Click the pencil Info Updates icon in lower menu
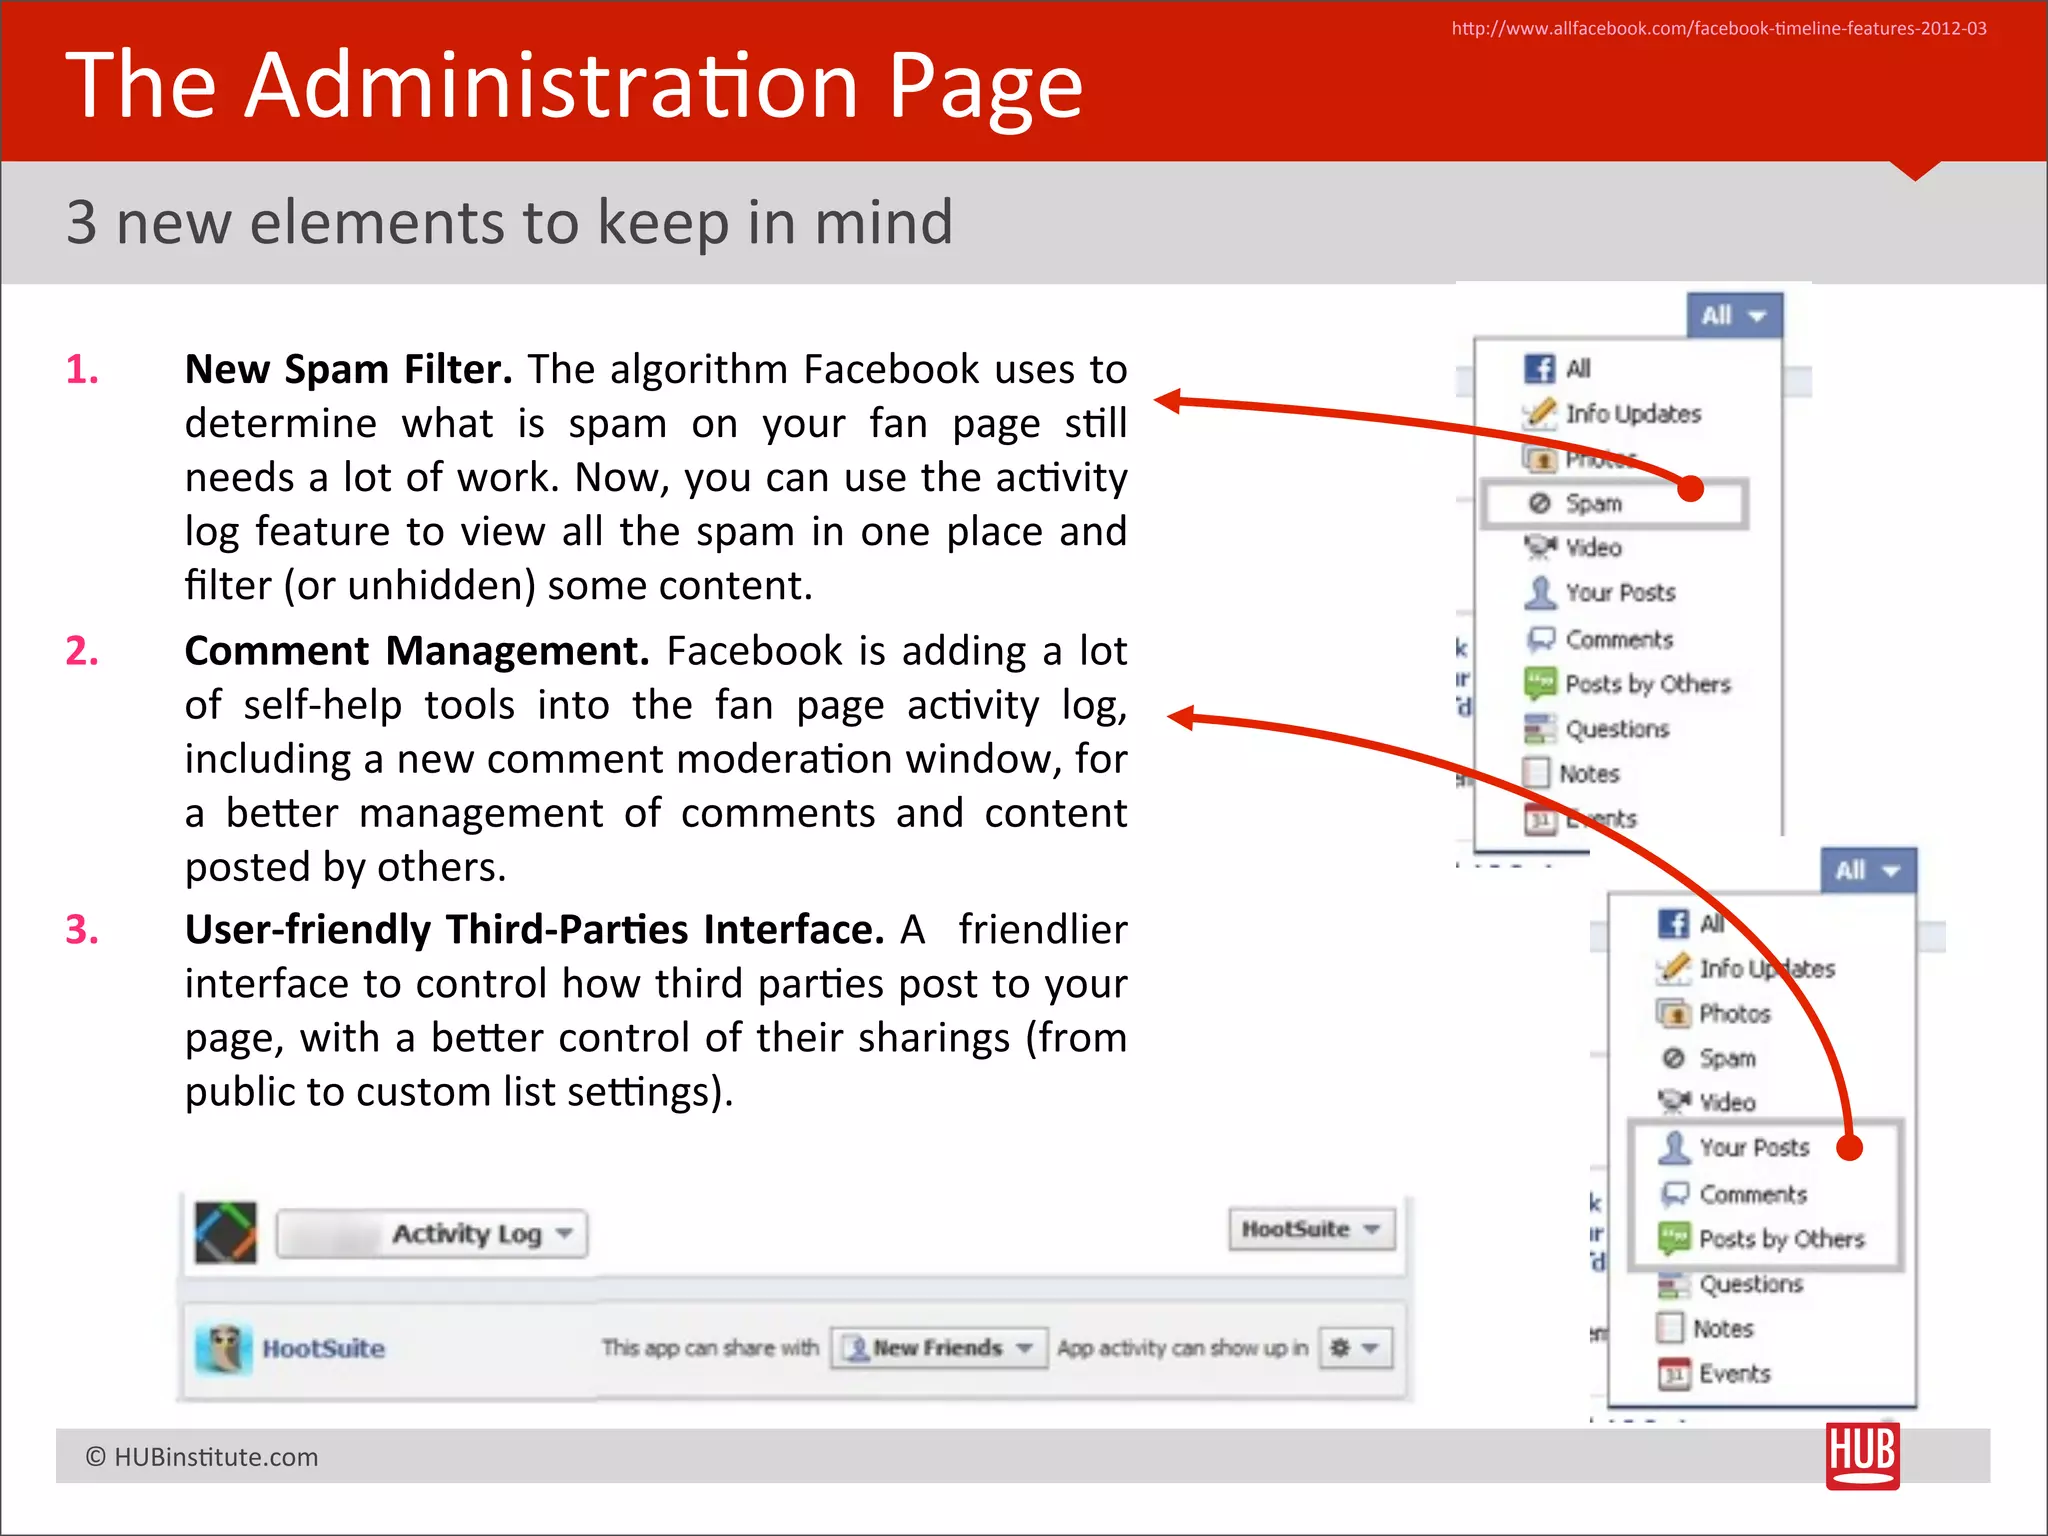This screenshot has height=1536, width=2048. [1674, 968]
